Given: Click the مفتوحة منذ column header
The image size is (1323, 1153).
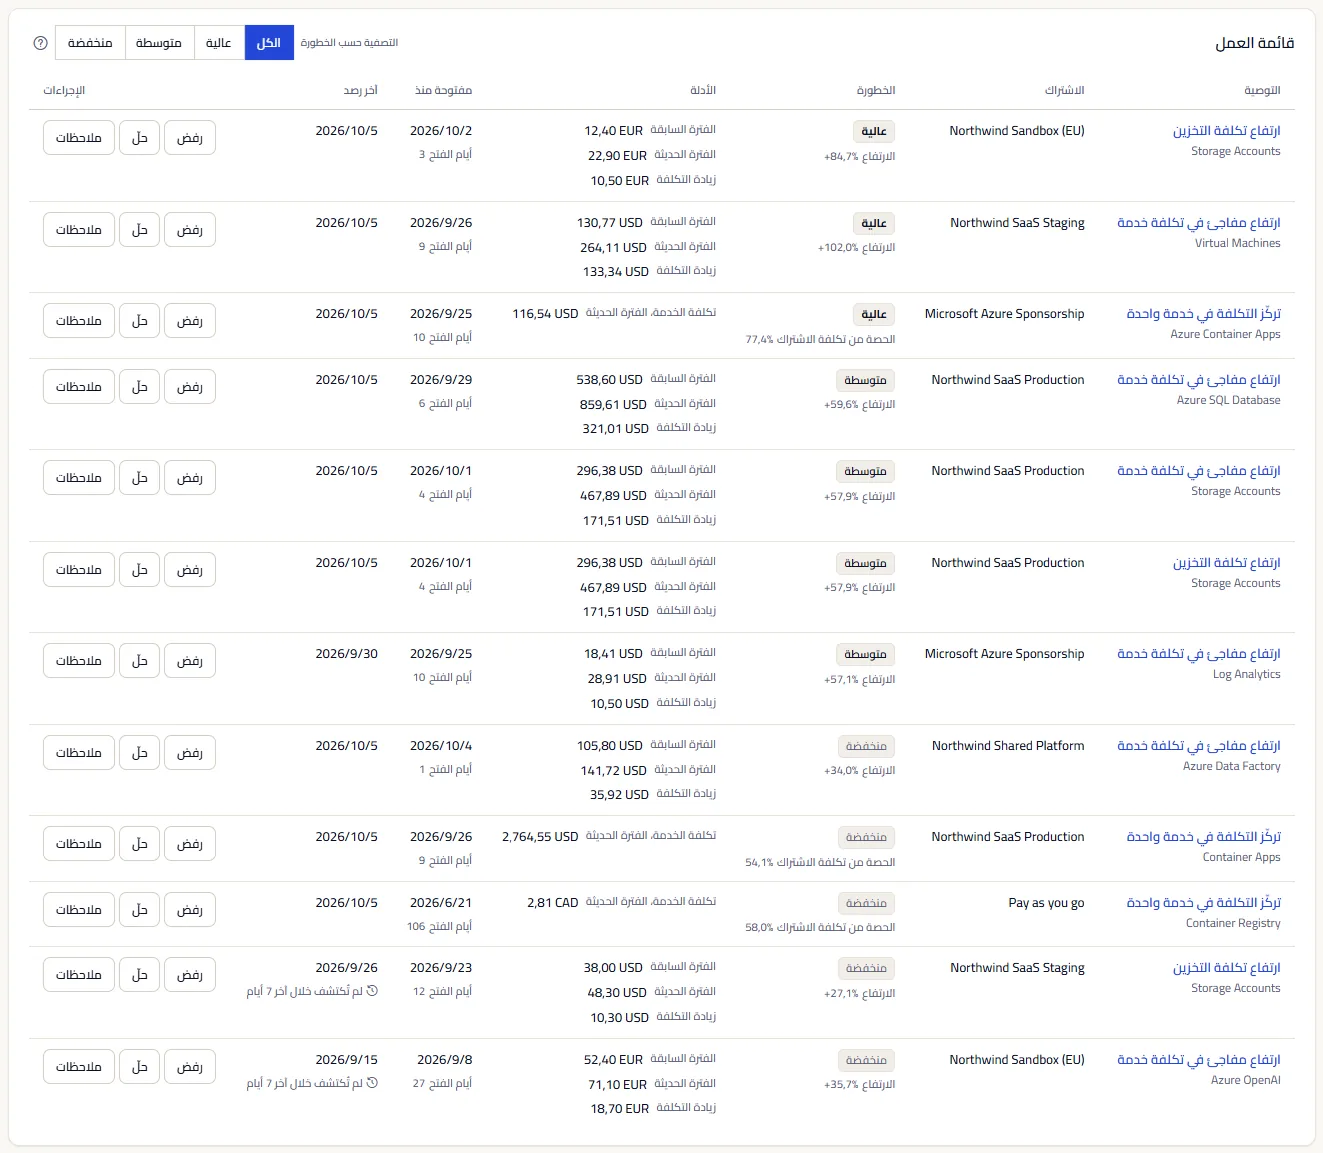Looking at the screenshot, I should pos(444,91).
